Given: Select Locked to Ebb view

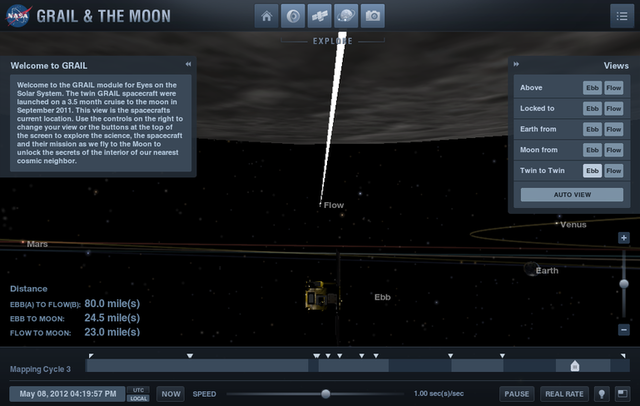Looking at the screenshot, I should click(x=592, y=109).
